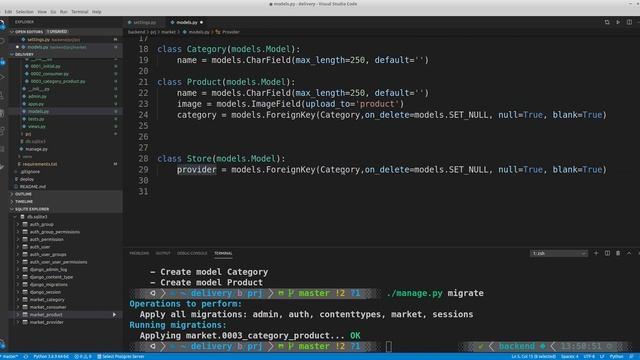
Task: Open 0003_category_product.py migration file
Action: [x=58, y=82]
